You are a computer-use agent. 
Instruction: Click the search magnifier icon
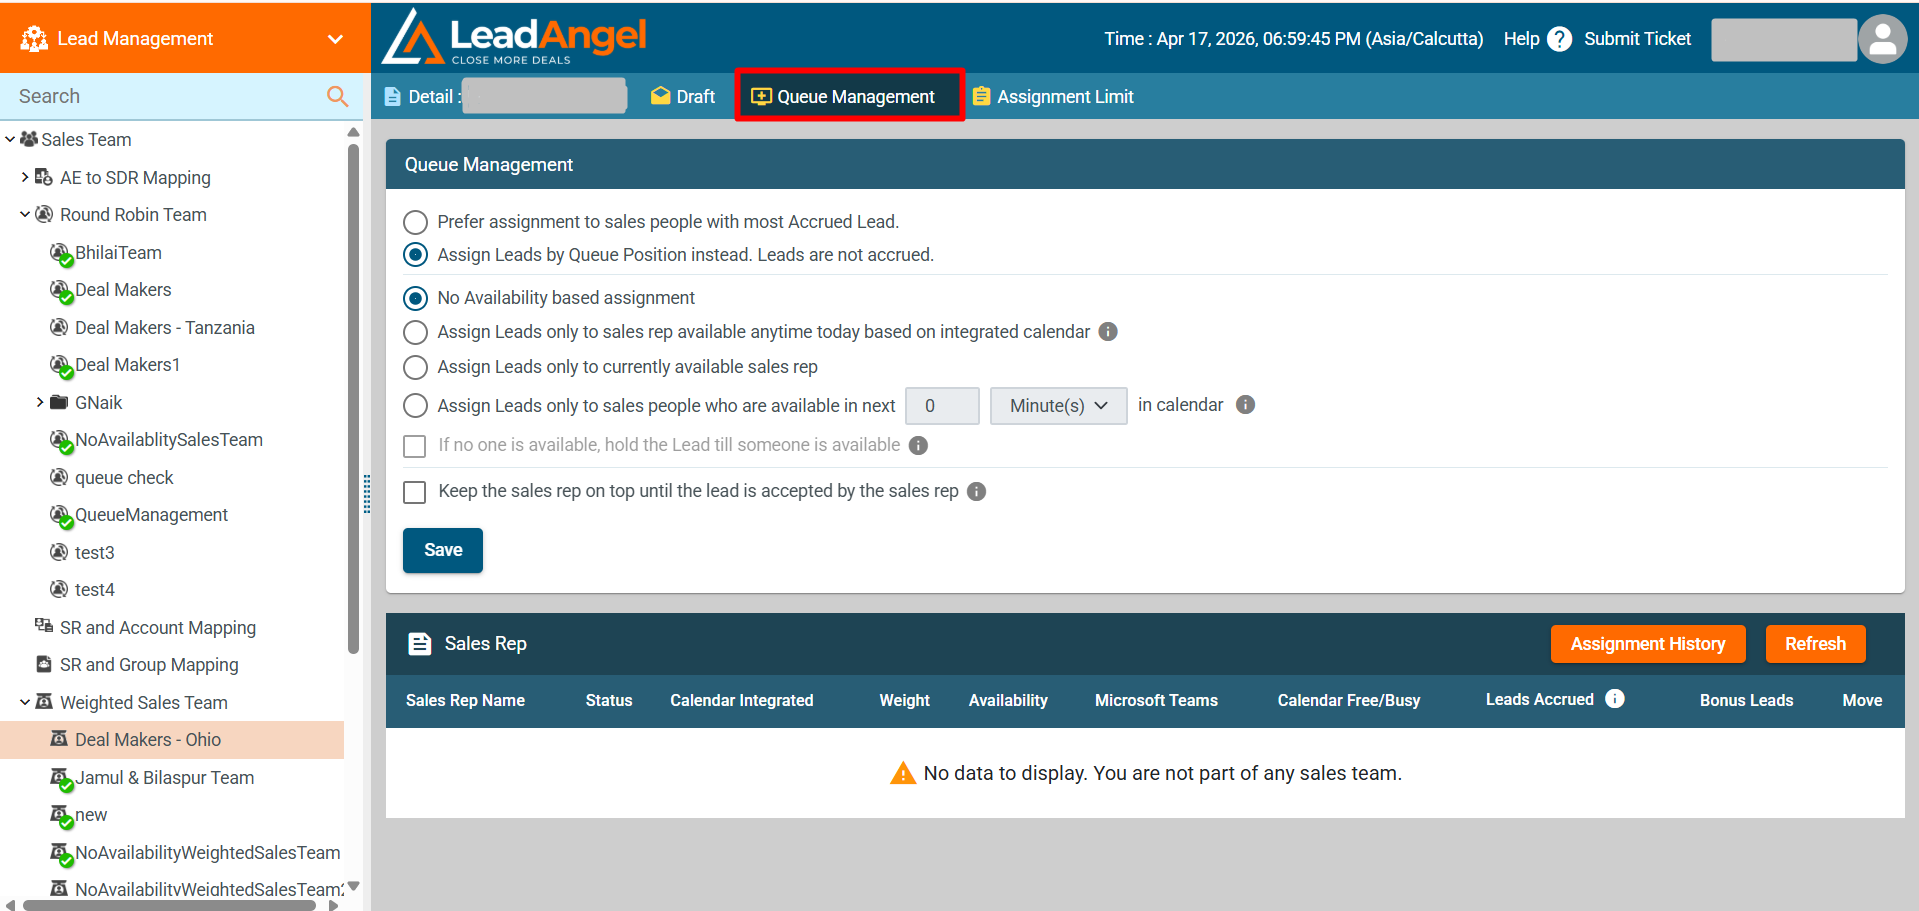point(338,96)
